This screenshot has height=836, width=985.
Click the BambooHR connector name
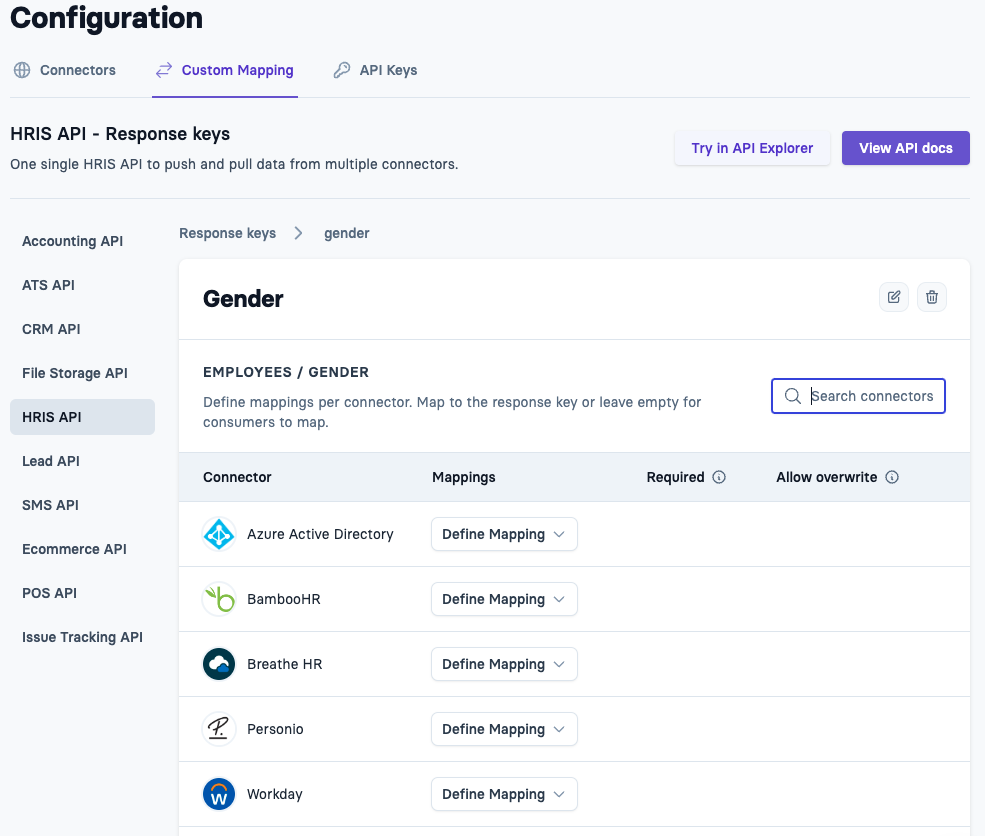(x=283, y=599)
